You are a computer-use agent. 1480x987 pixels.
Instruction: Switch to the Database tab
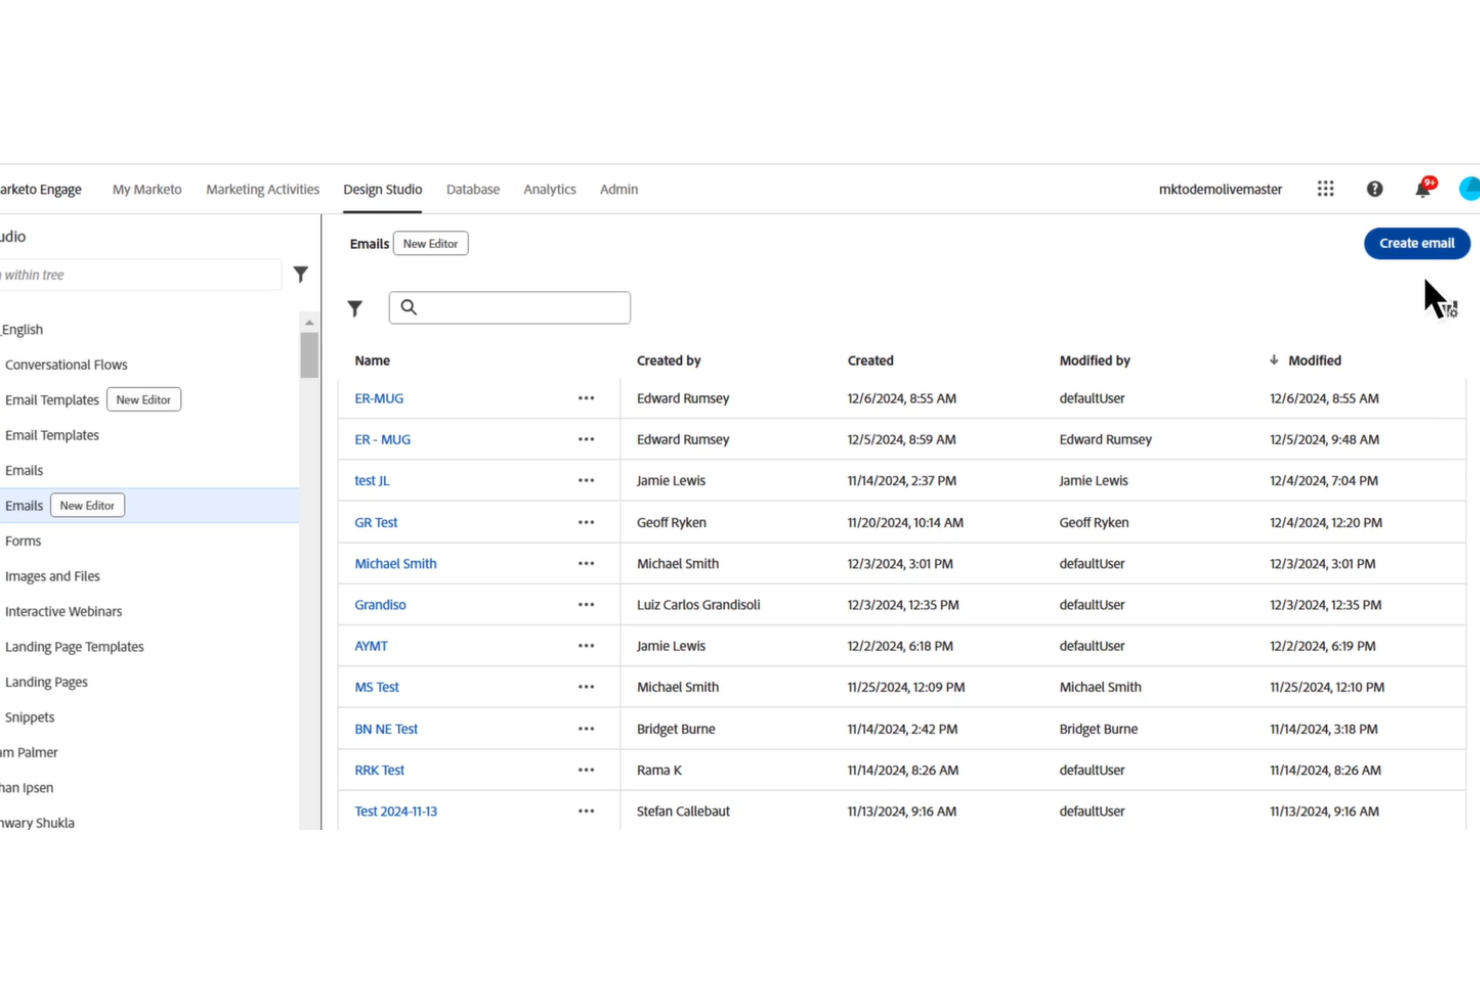point(472,189)
